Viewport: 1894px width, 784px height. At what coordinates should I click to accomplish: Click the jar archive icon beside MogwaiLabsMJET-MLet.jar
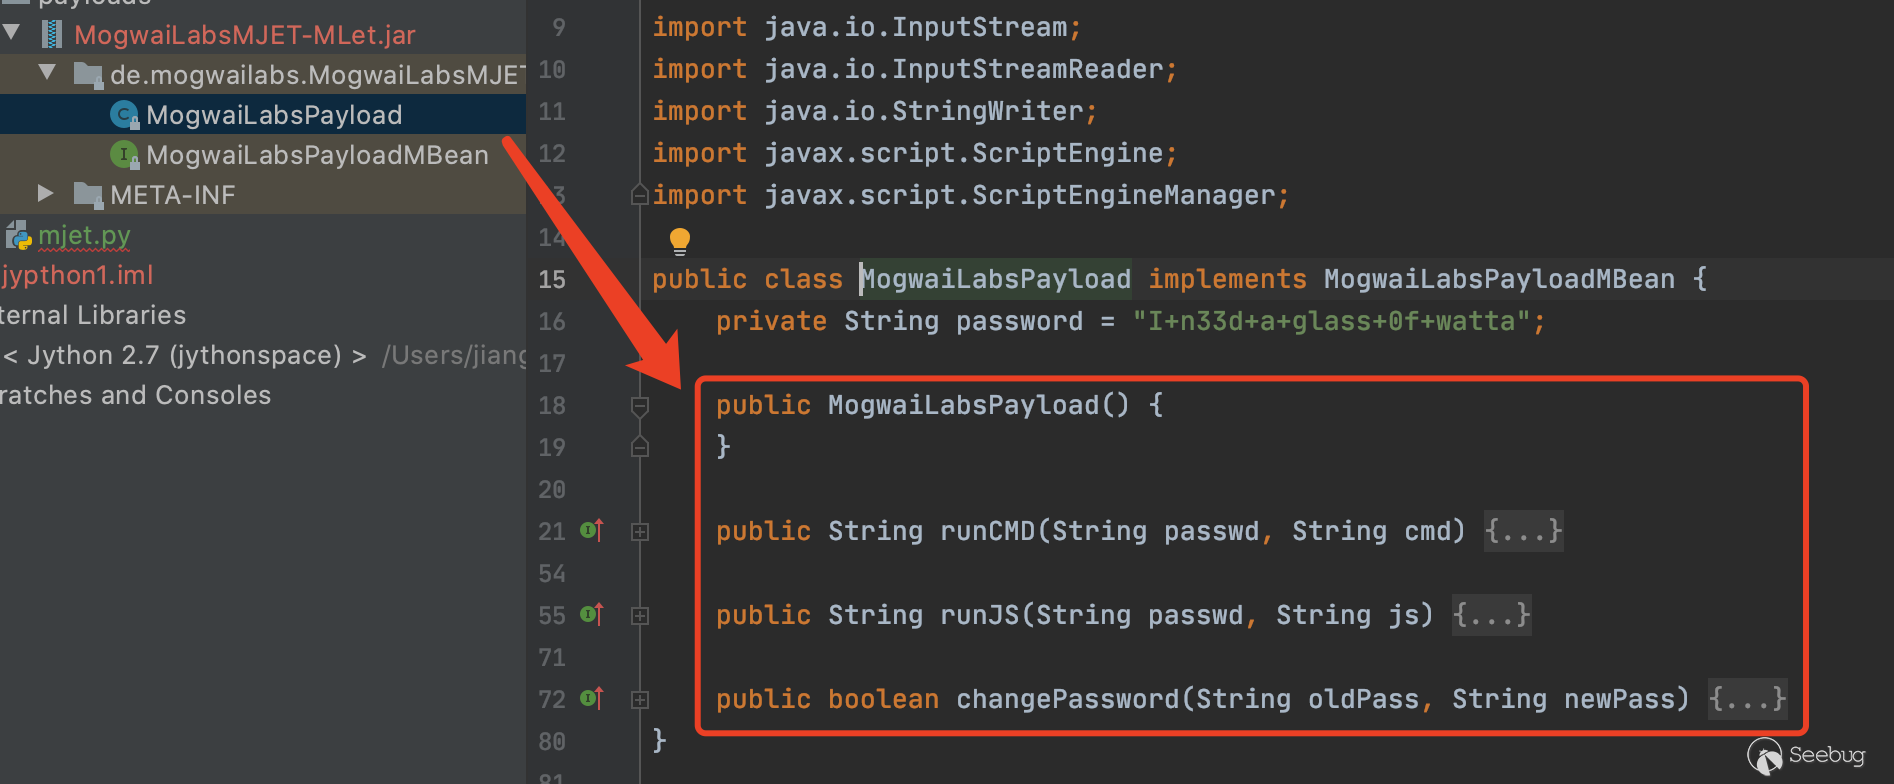click(x=52, y=34)
